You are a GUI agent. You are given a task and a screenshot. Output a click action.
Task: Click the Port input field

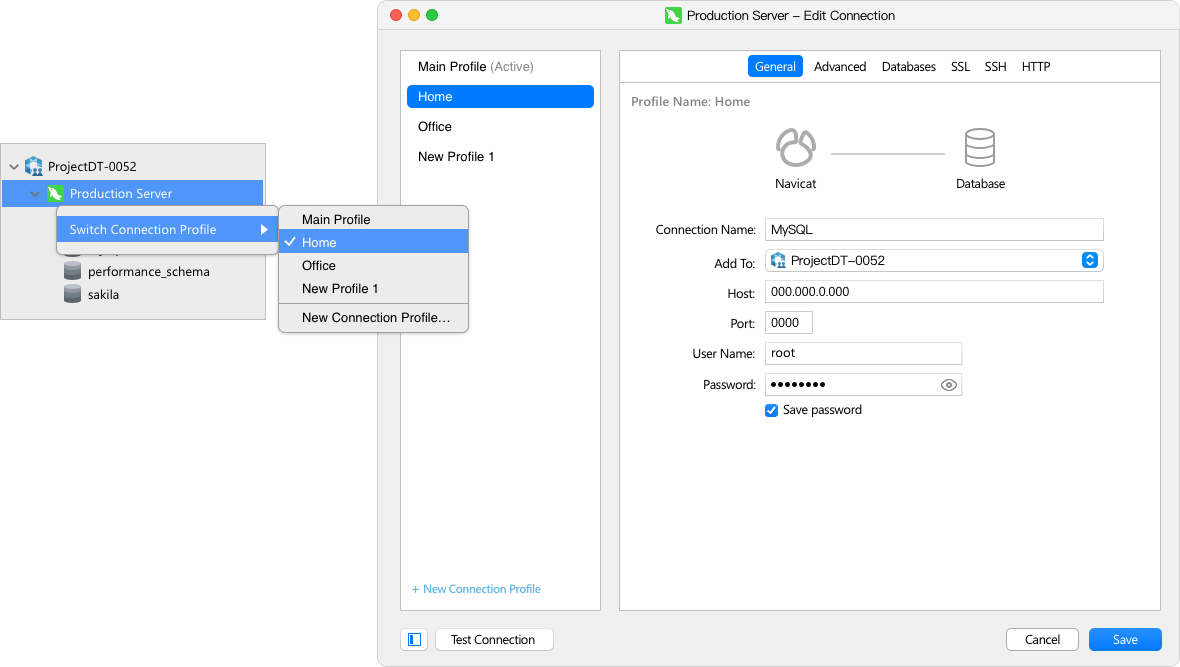(789, 323)
